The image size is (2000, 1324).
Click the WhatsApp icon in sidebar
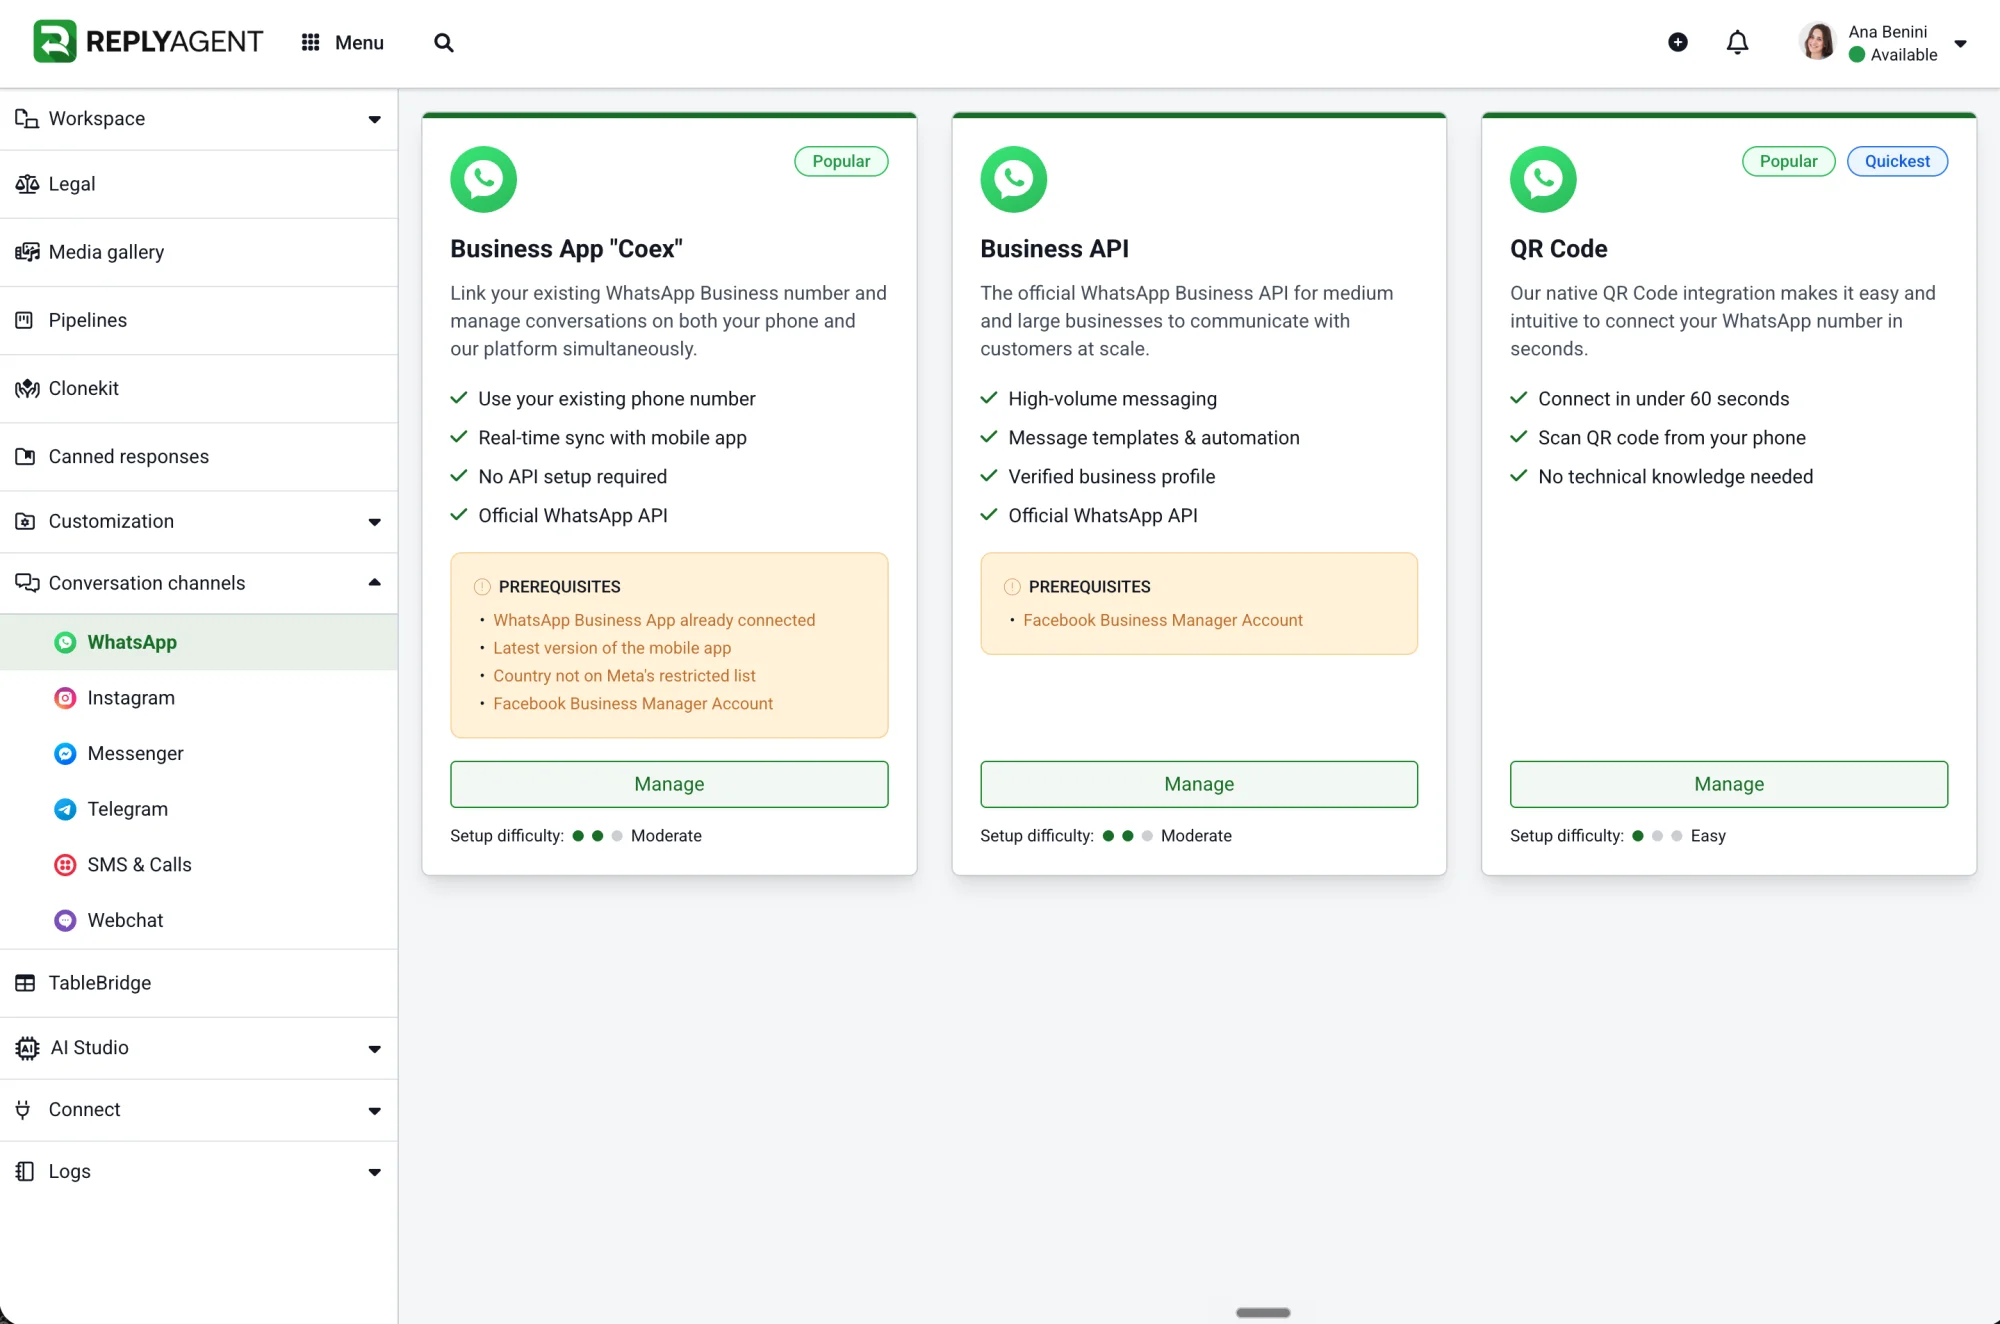[x=65, y=642]
